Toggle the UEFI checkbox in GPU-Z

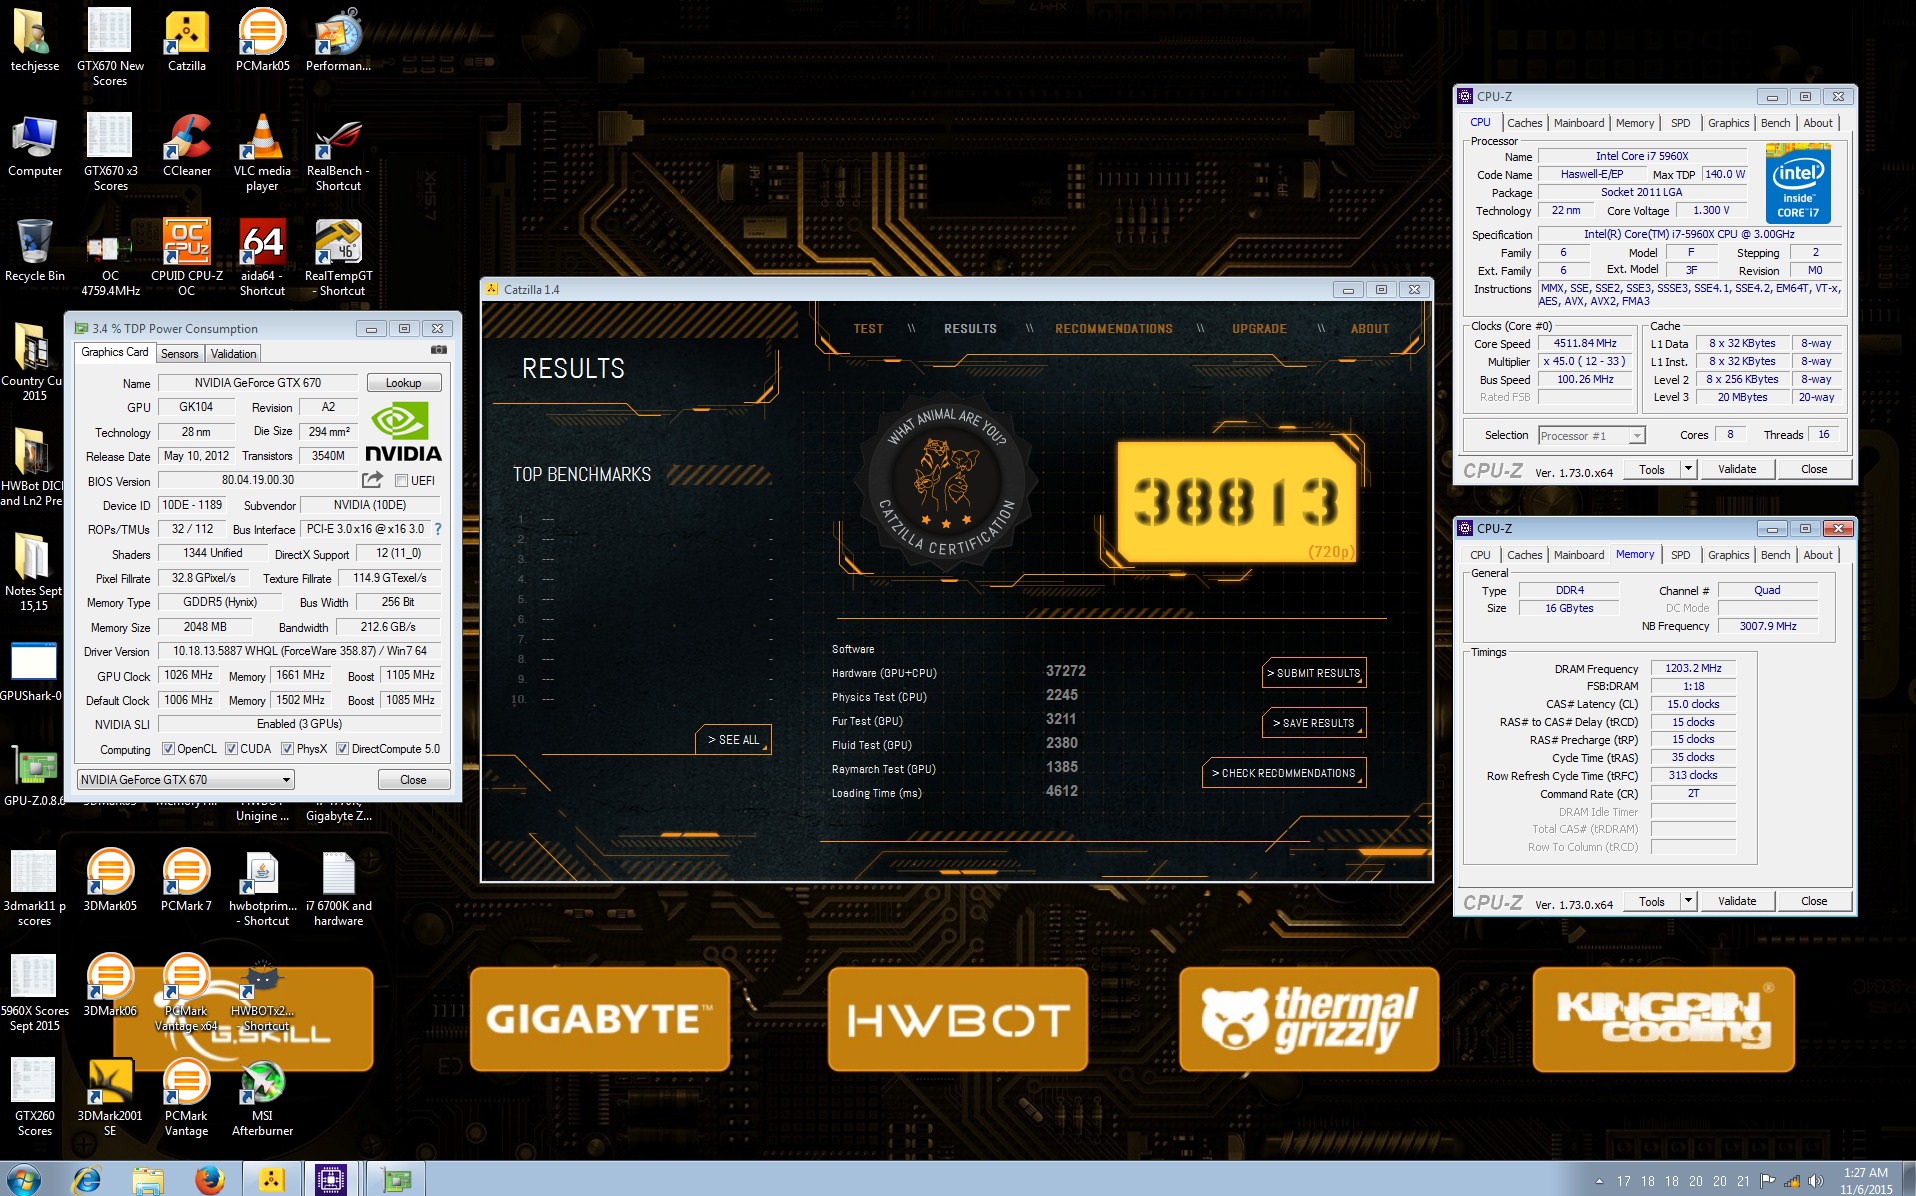[401, 481]
